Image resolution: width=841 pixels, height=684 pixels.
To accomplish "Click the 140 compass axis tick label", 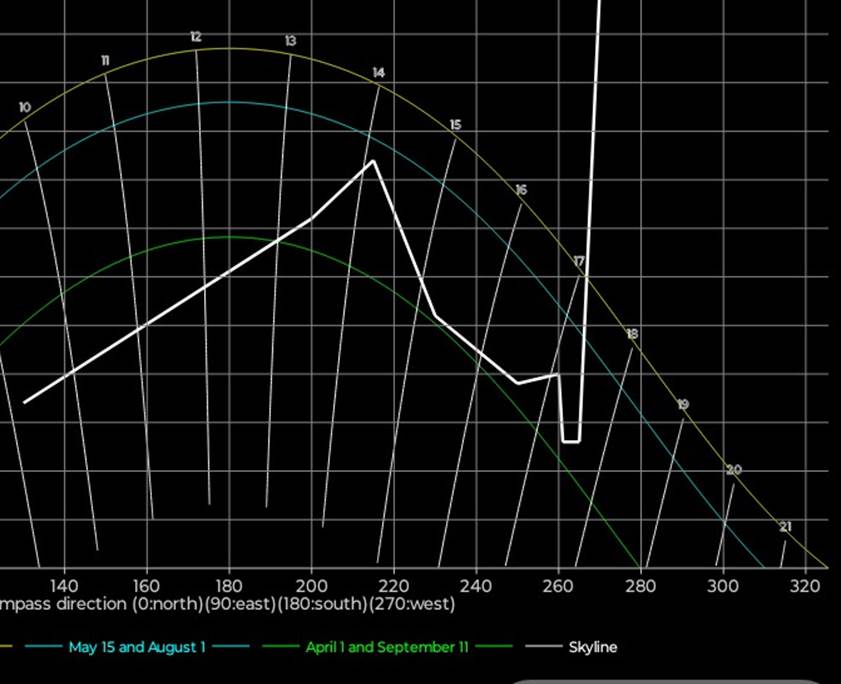I will (64, 585).
